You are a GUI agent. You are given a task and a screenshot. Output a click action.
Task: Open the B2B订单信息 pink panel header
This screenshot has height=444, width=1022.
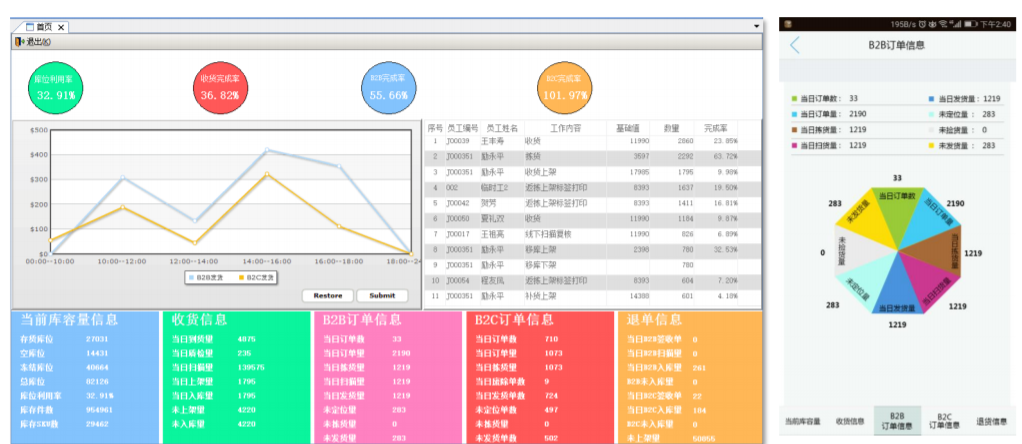[x=362, y=319]
